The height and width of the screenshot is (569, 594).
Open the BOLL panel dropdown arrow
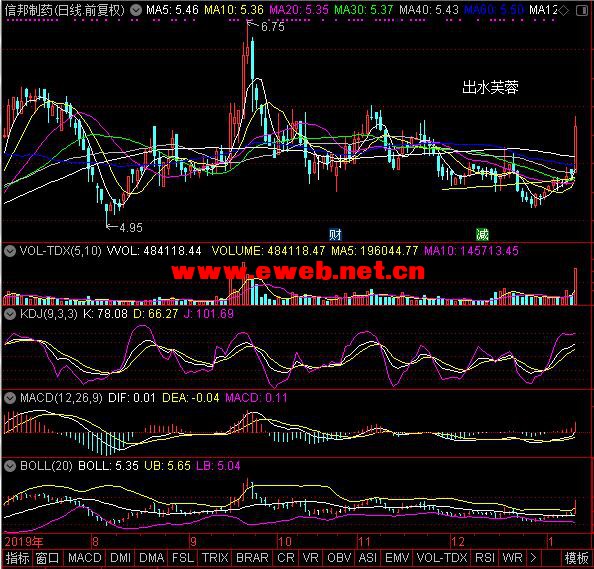click(10, 466)
